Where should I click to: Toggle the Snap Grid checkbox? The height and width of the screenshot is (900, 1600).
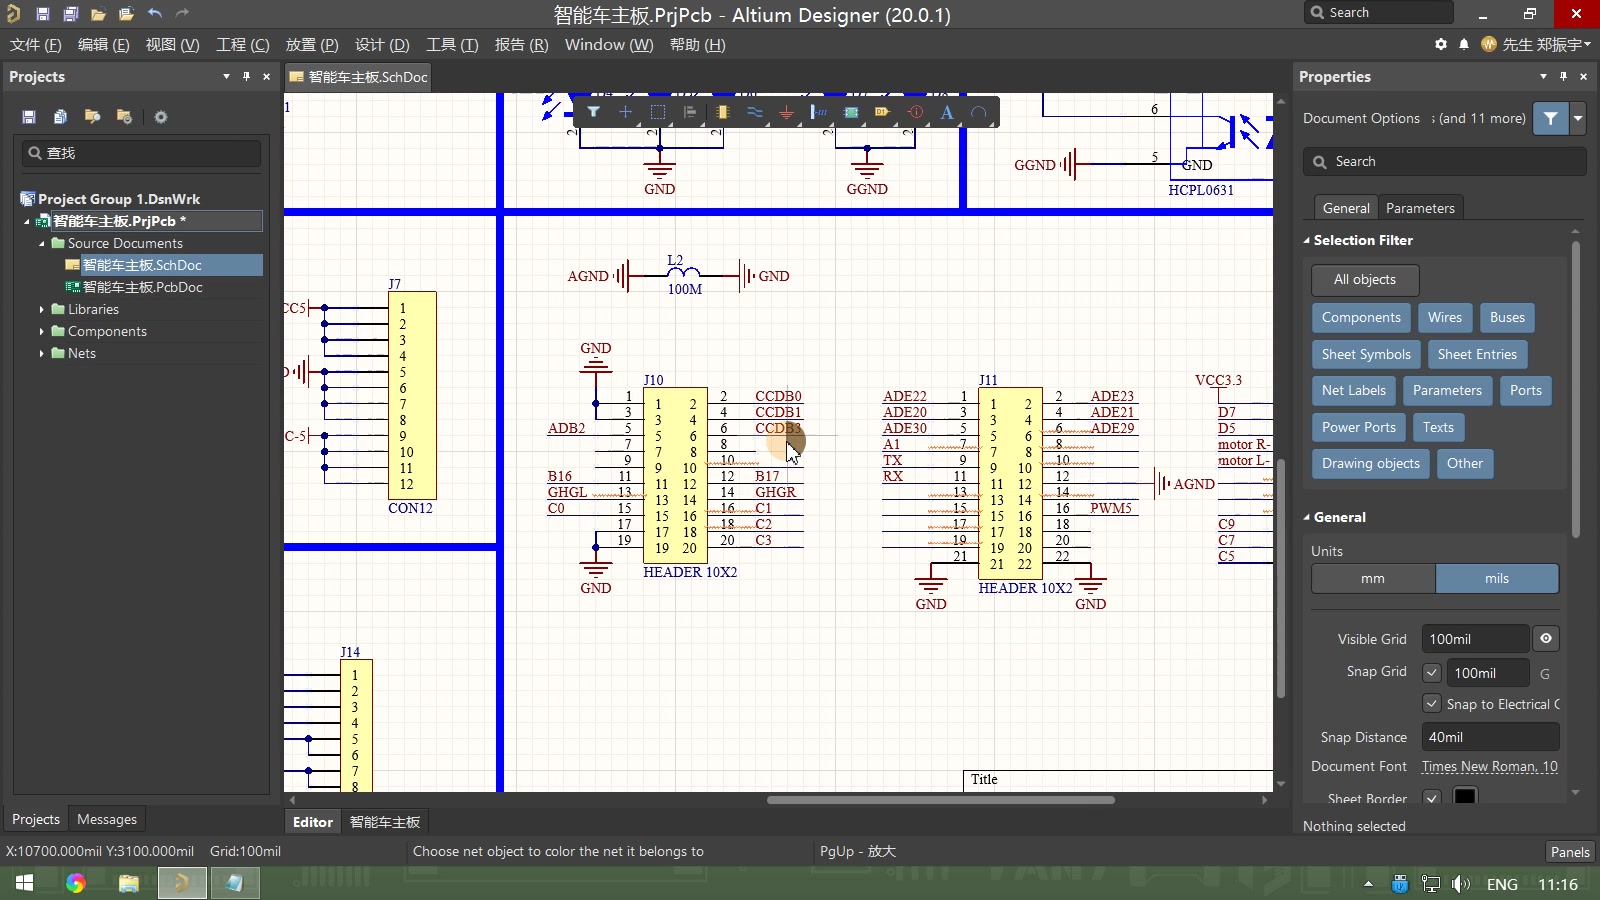1432,672
